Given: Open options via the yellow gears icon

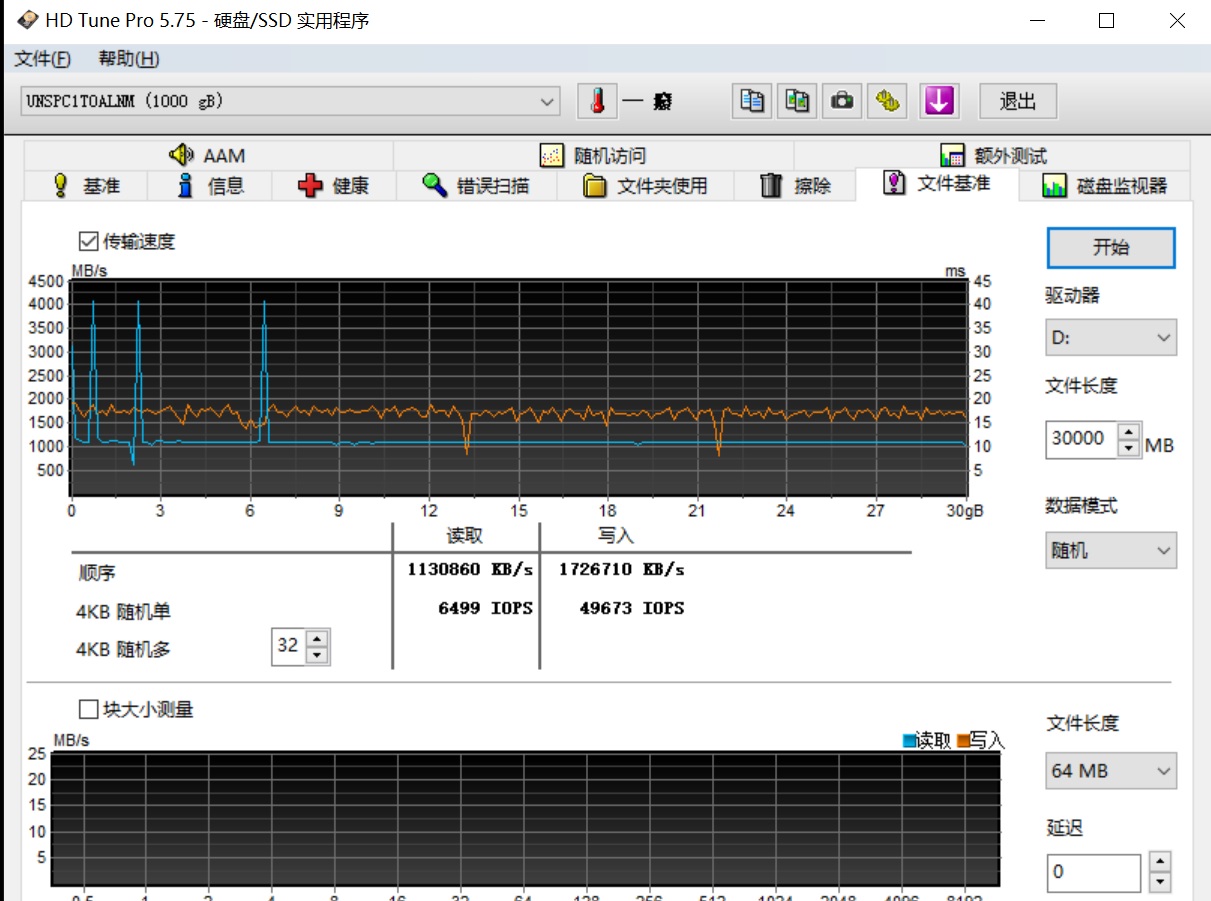Looking at the screenshot, I should click(887, 101).
